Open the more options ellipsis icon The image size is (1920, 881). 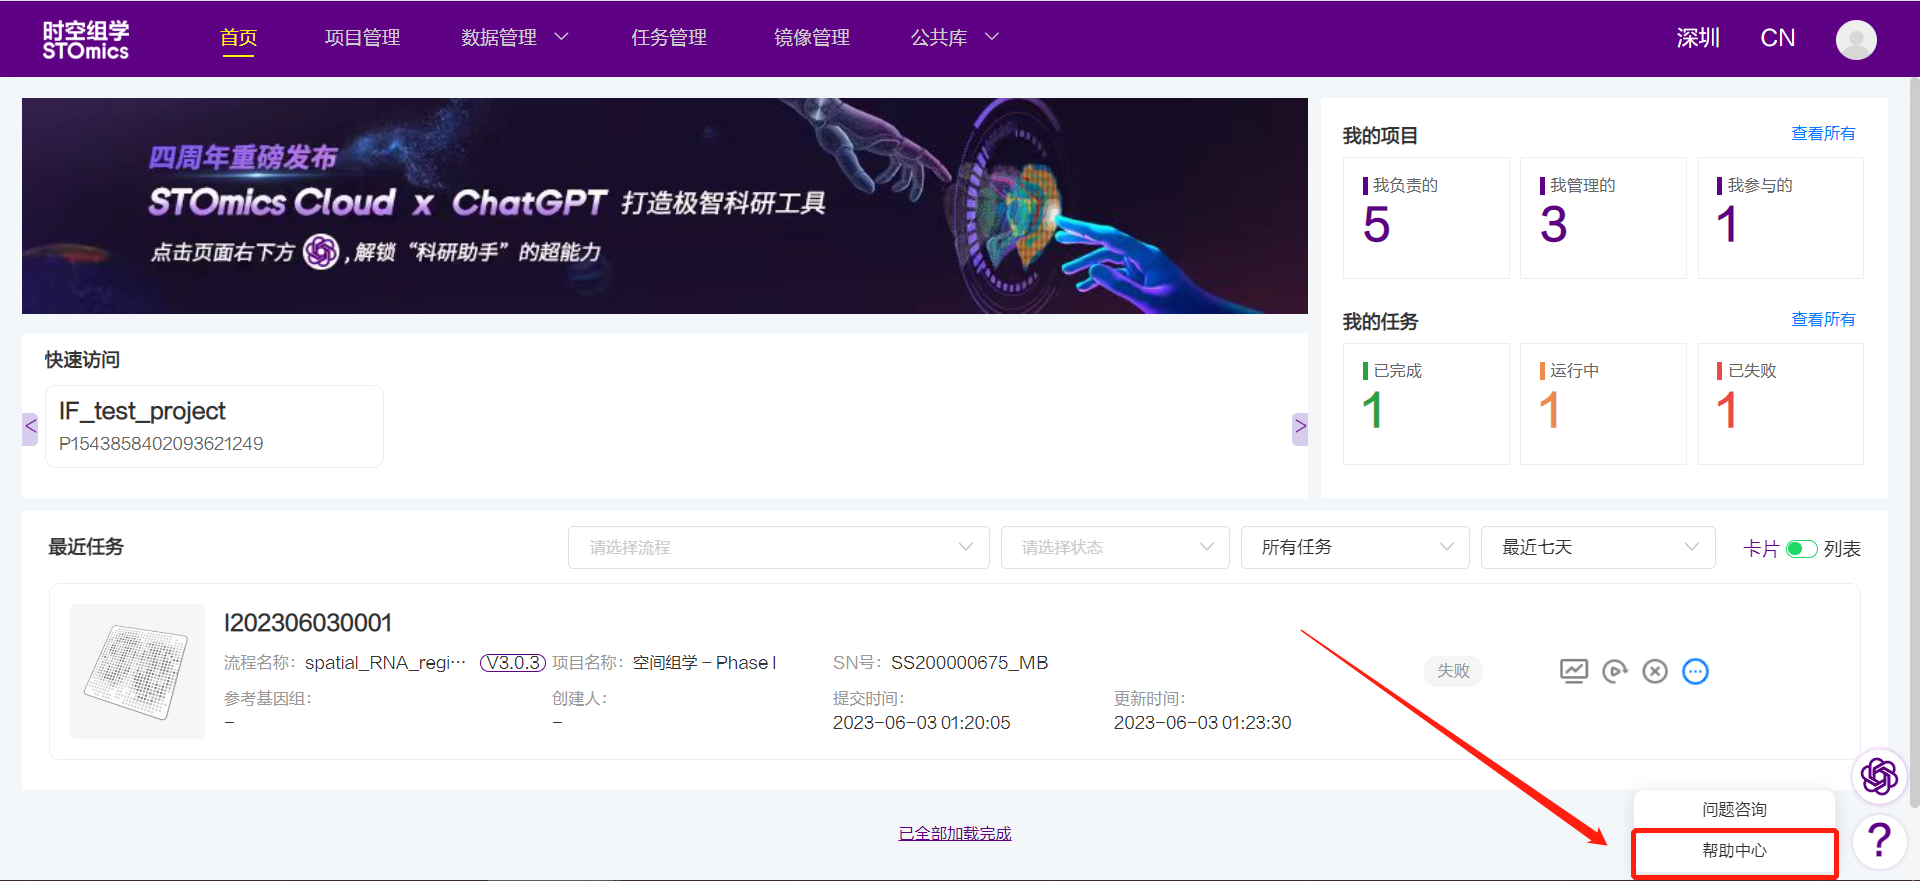click(x=1695, y=671)
